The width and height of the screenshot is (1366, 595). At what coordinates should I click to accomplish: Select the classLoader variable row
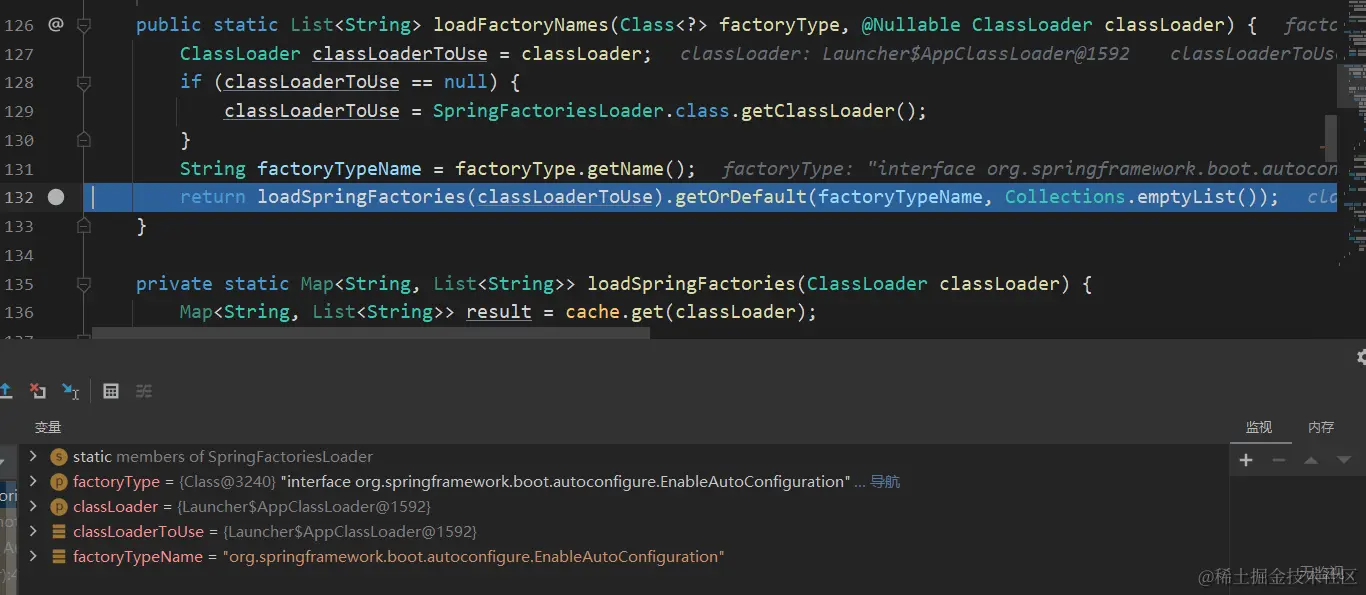coord(624,506)
